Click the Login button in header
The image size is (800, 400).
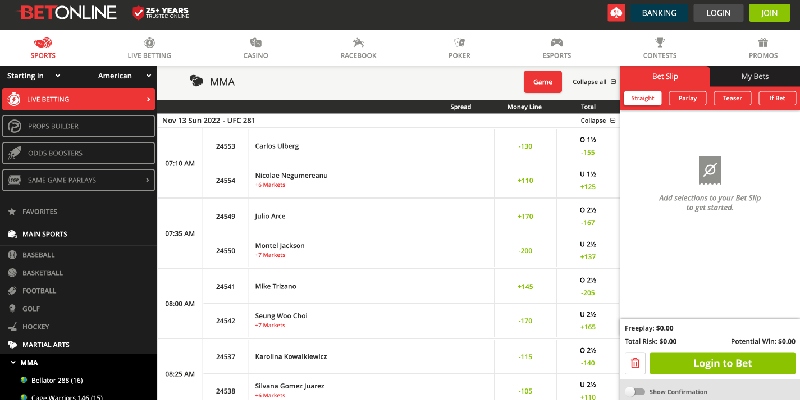(718, 13)
